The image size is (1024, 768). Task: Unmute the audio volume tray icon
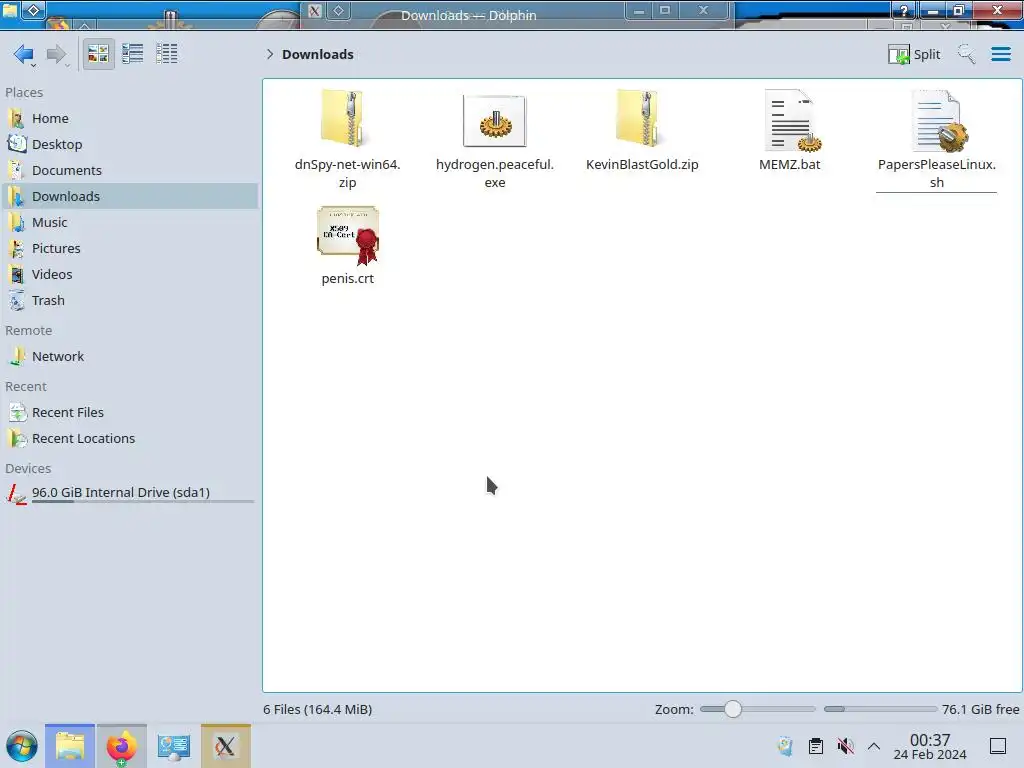point(845,746)
